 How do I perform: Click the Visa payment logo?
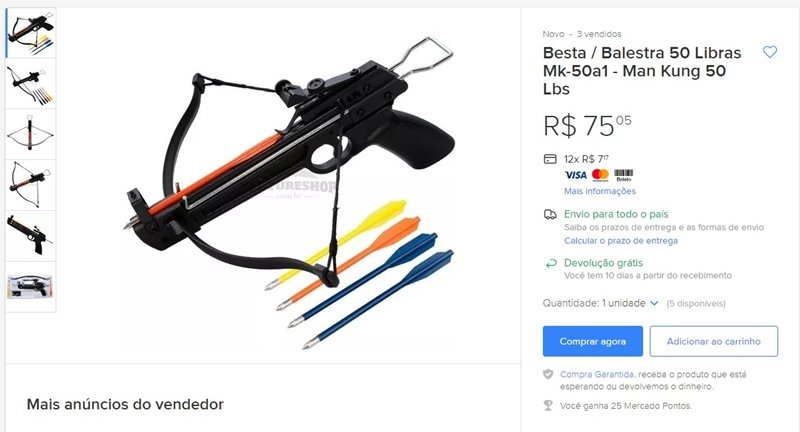(576, 175)
